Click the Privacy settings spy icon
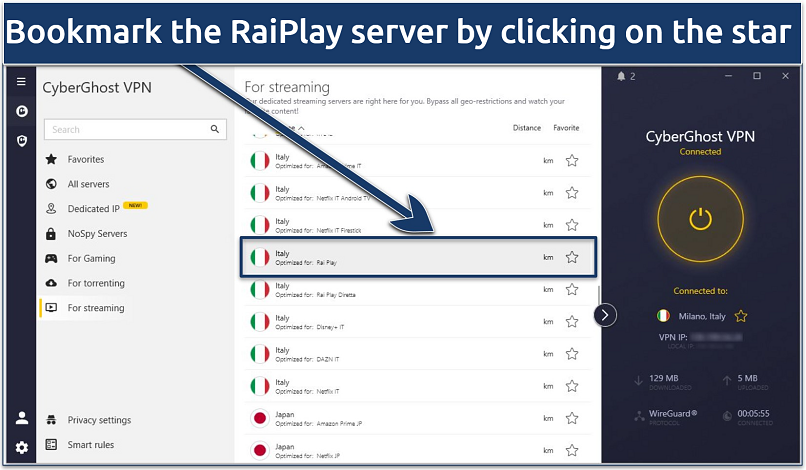Image resolution: width=806 pixels, height=470 pixels. [x=51, y=420]
